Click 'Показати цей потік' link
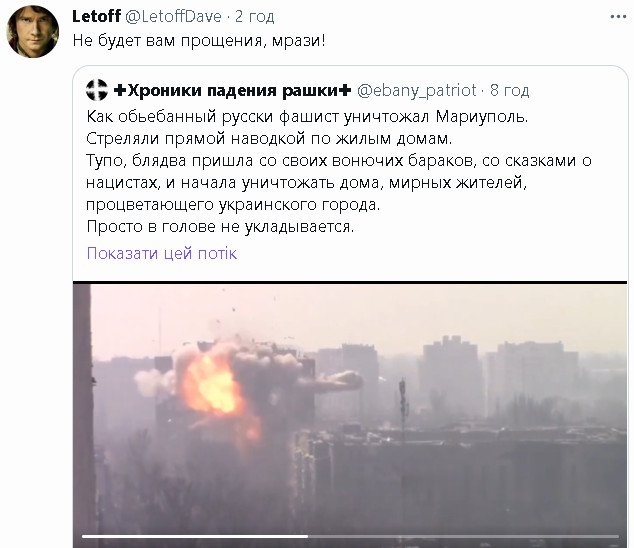This screenshot has height=548, width=634. click(162, 253)
